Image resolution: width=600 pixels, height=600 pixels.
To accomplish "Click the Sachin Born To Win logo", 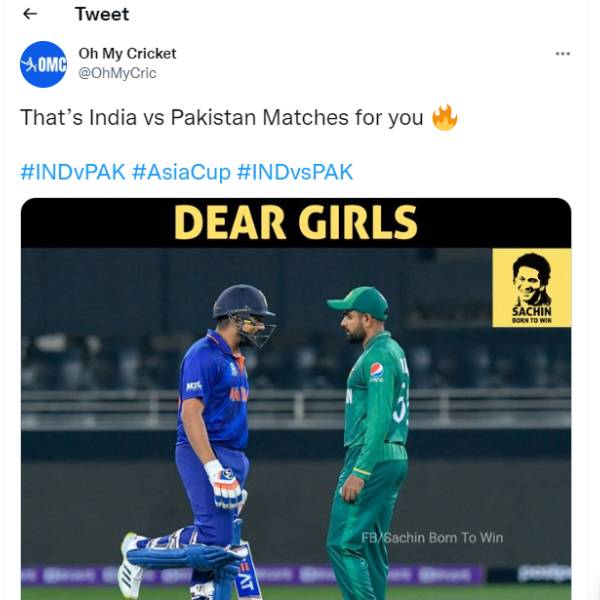I will pyautogui.click(x=531, y=287).
